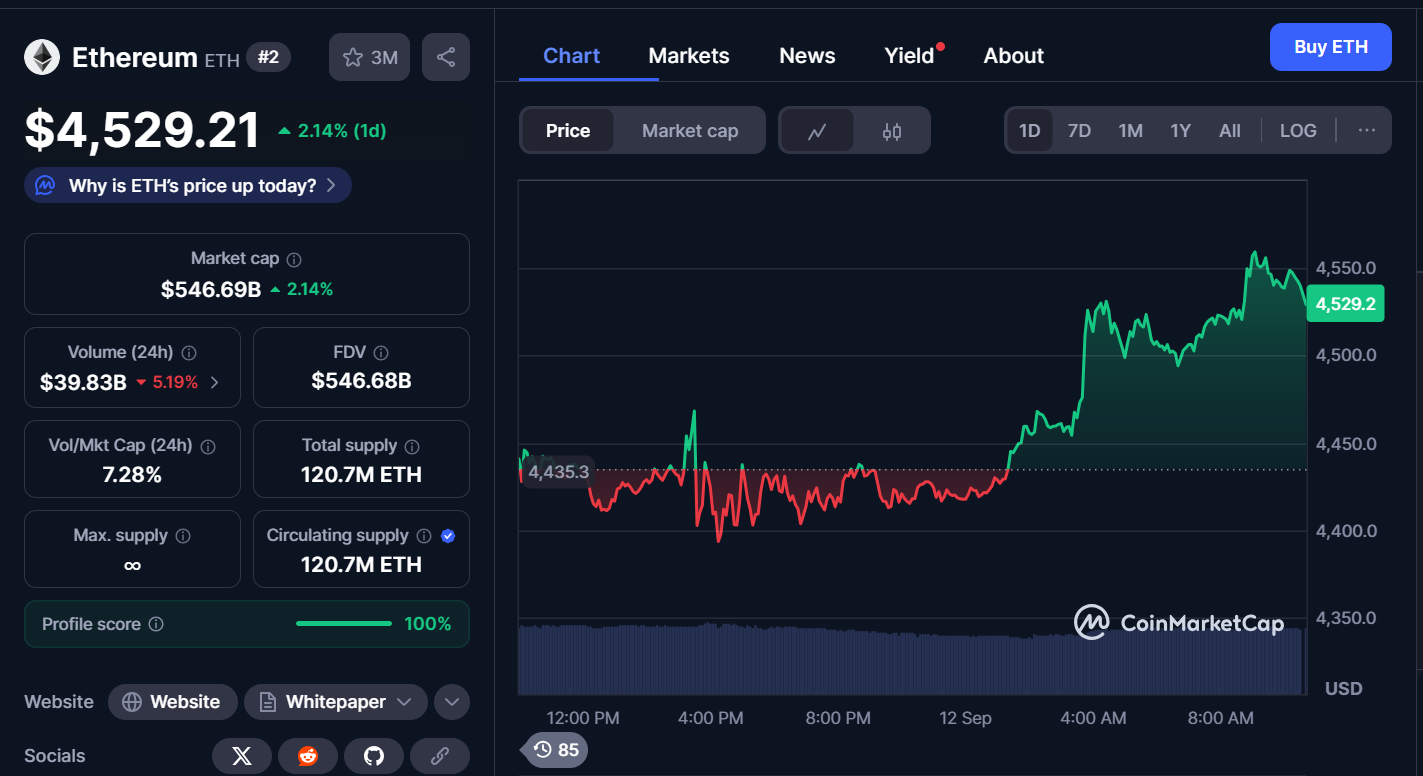Expand the Whitepaper dropdown
Viewport: 1423px width, 776px height.
point(404,702)
